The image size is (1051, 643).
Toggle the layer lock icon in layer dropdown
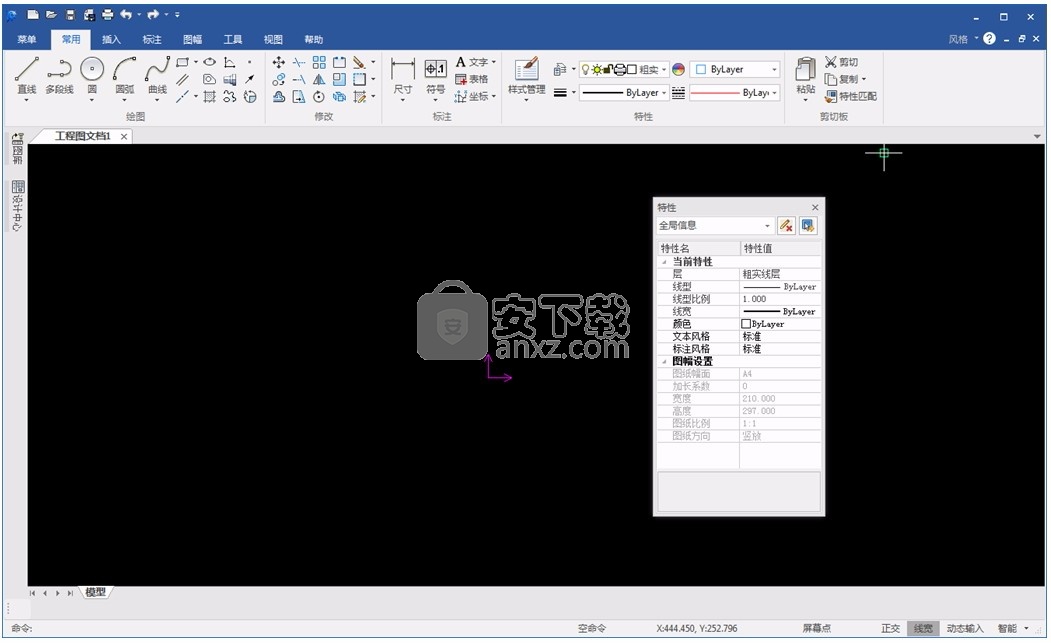point(609,70)
